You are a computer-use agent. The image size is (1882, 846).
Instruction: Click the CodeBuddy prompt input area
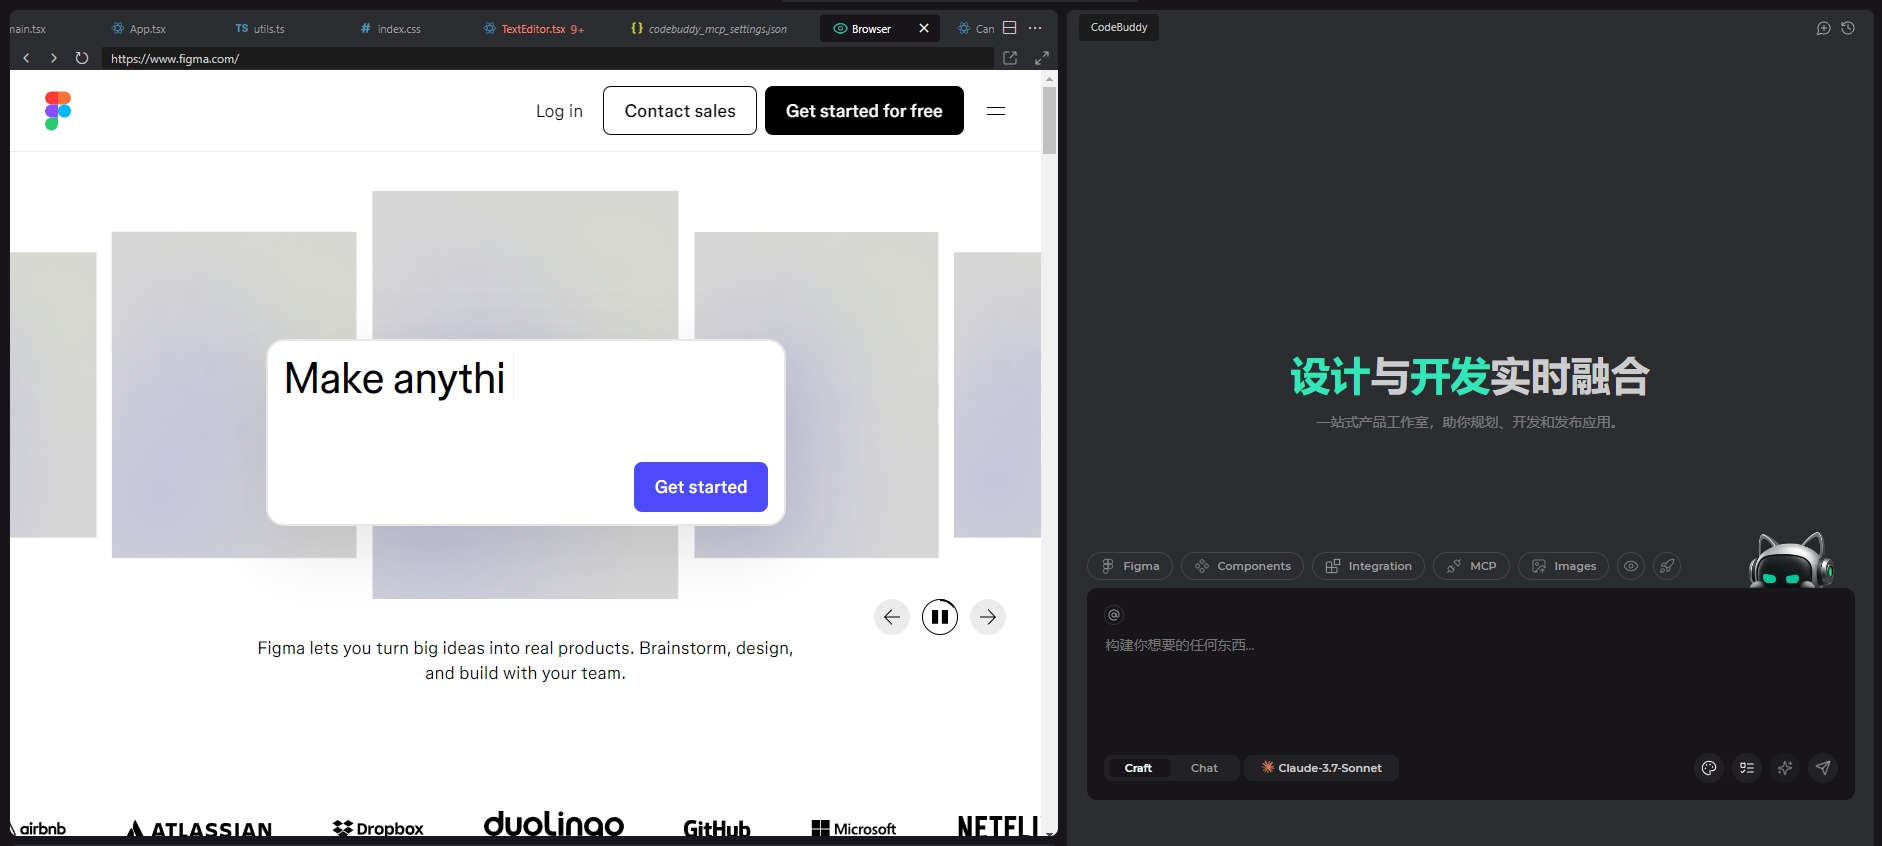click(1470, 690)
